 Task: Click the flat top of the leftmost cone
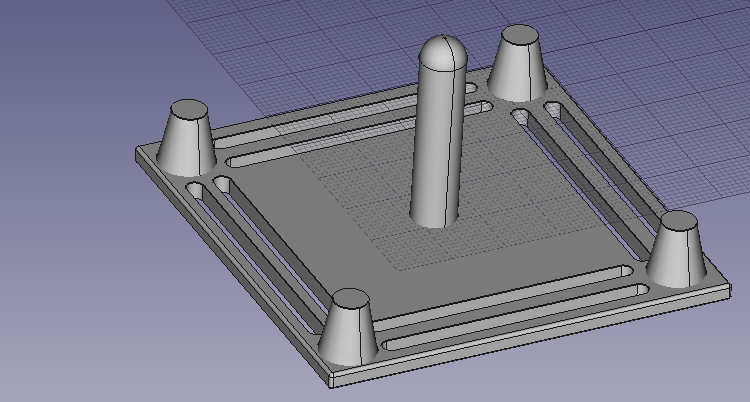pyautogui.click(x=189, y=109)
